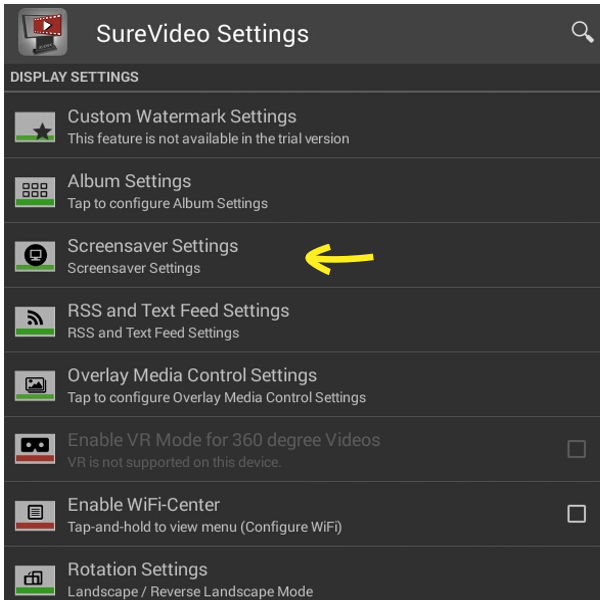Open Album Settings entry

[x=302, y=190]
